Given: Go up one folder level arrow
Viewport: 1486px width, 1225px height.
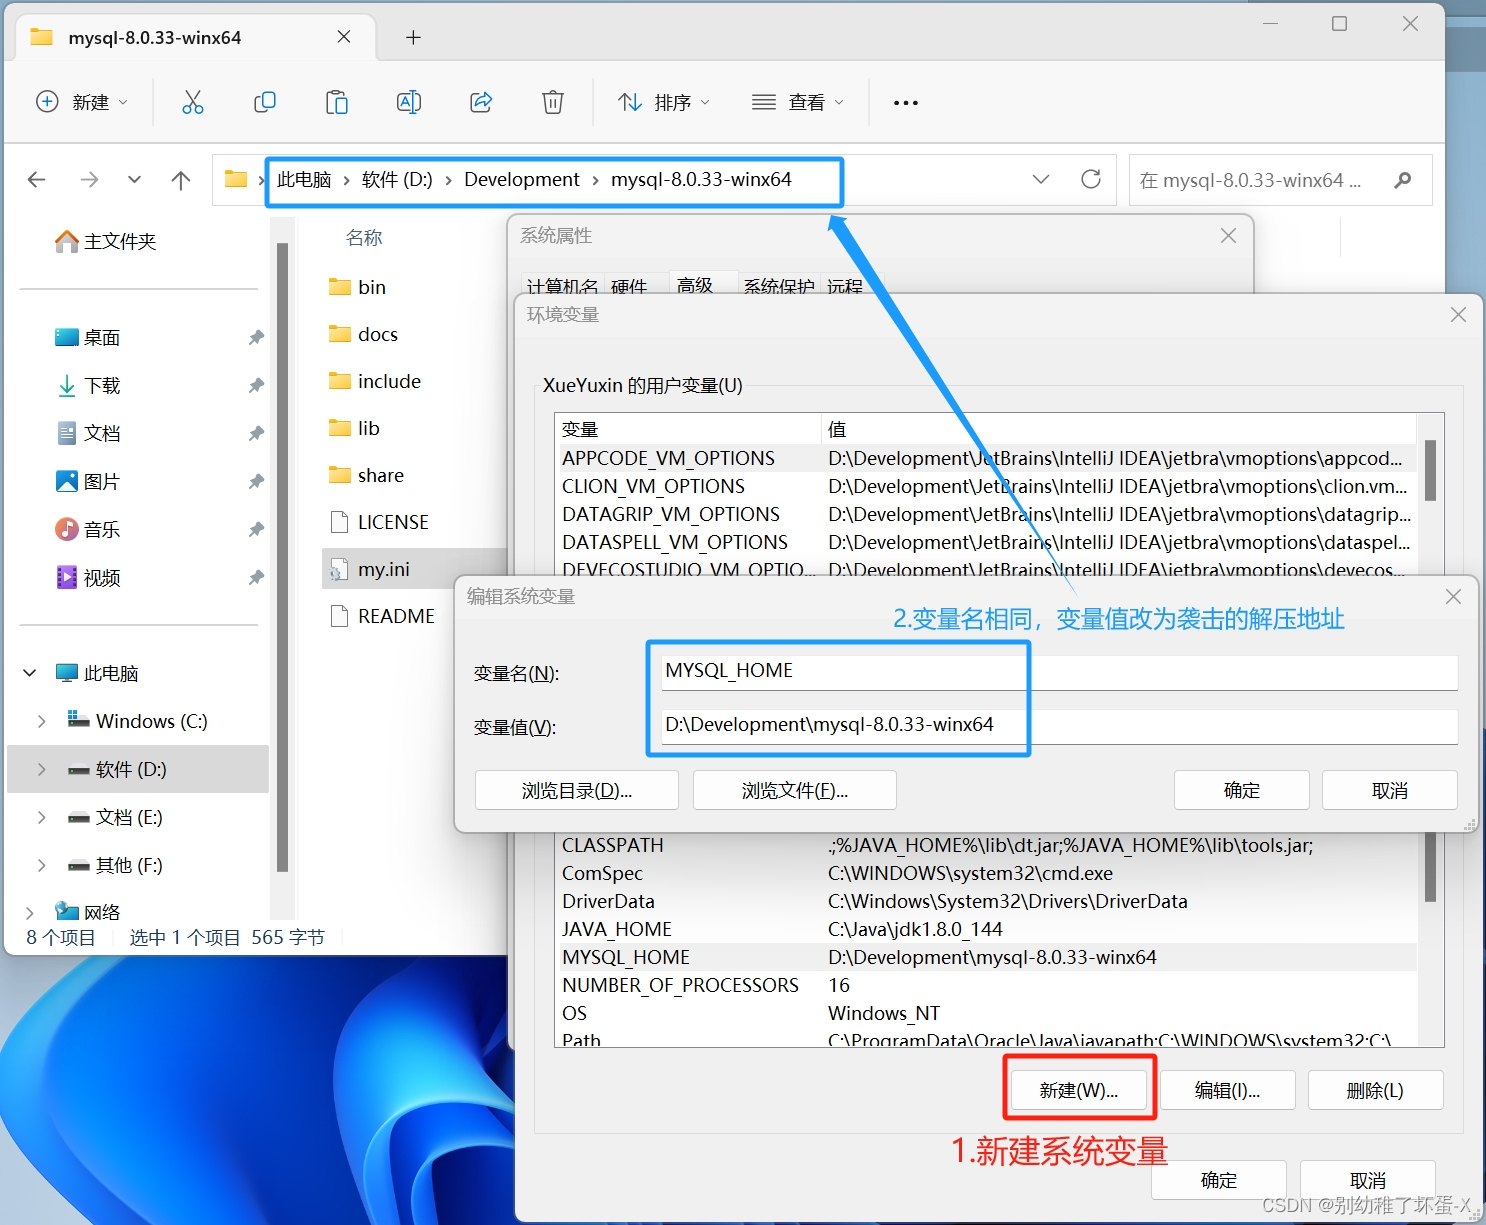Looking at the screenshot, I should pos(181,180).
